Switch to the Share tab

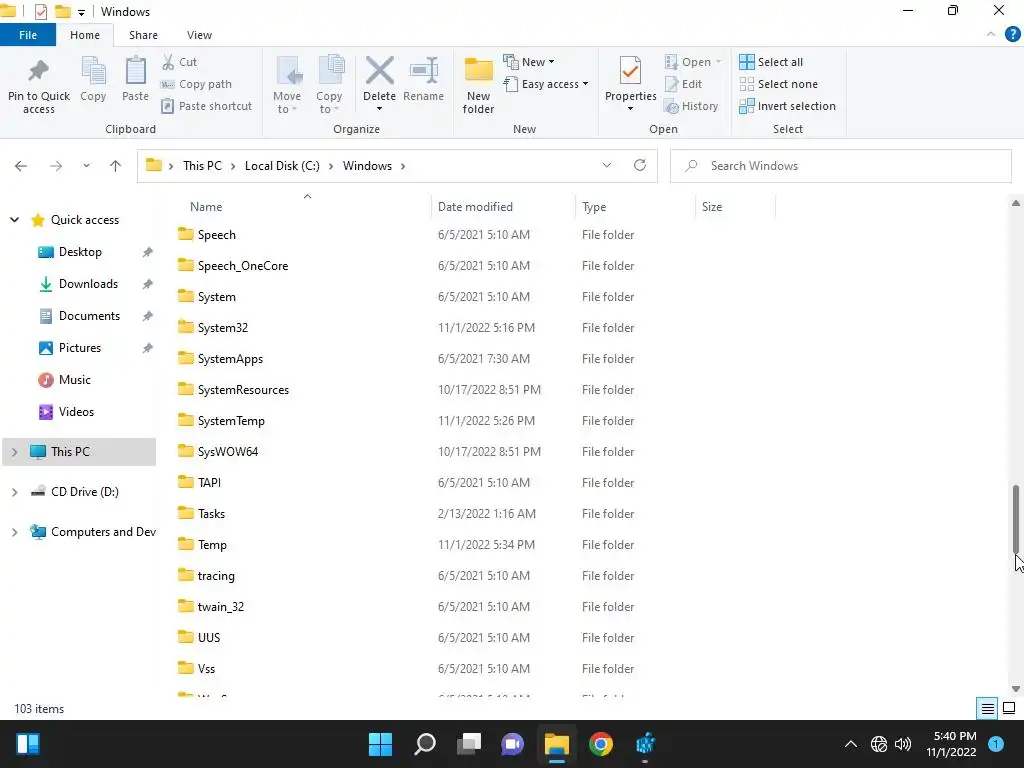coord(143,35)
